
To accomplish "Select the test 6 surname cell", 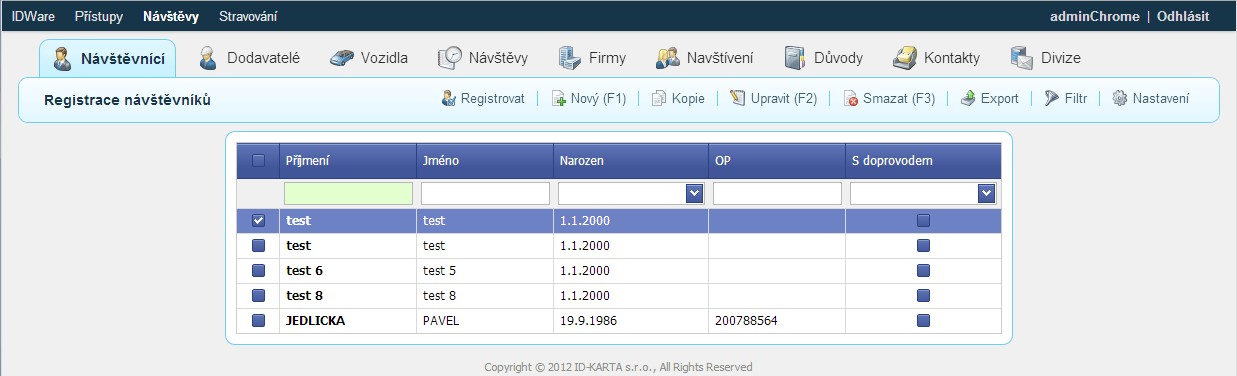I will click(x=348, y=270).
